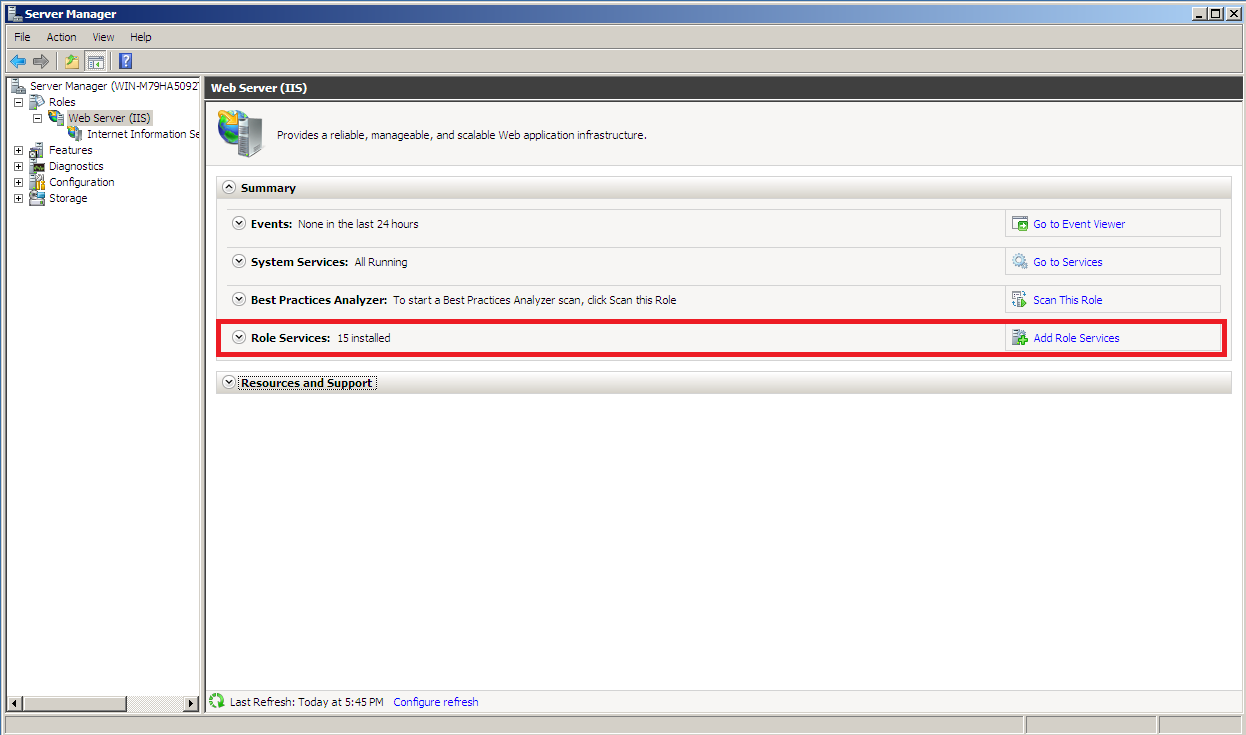The height and width of the screenshot is (735, 1246).
Task: Open the View menu
Action: 103,37
